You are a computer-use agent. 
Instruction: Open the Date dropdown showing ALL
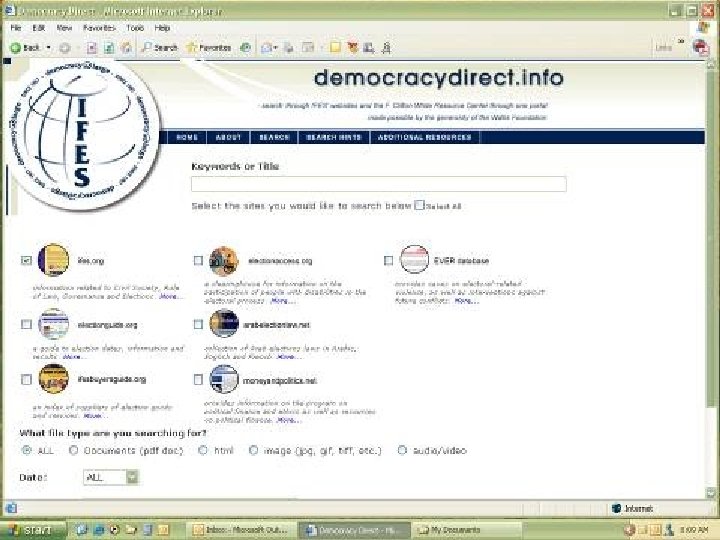point(111,478)
